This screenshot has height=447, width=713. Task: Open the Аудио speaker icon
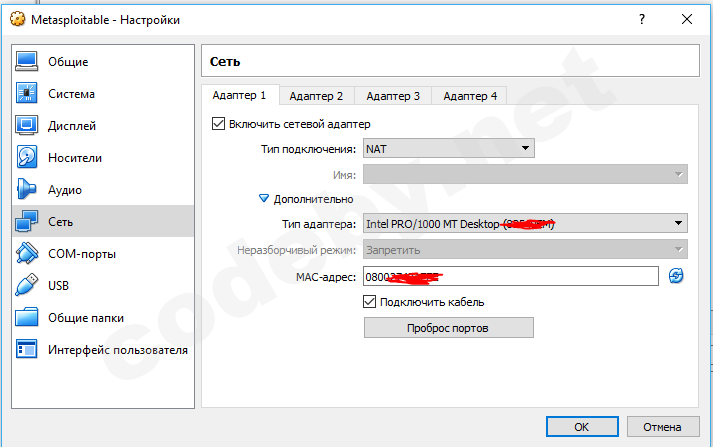[x=28, y=190]
